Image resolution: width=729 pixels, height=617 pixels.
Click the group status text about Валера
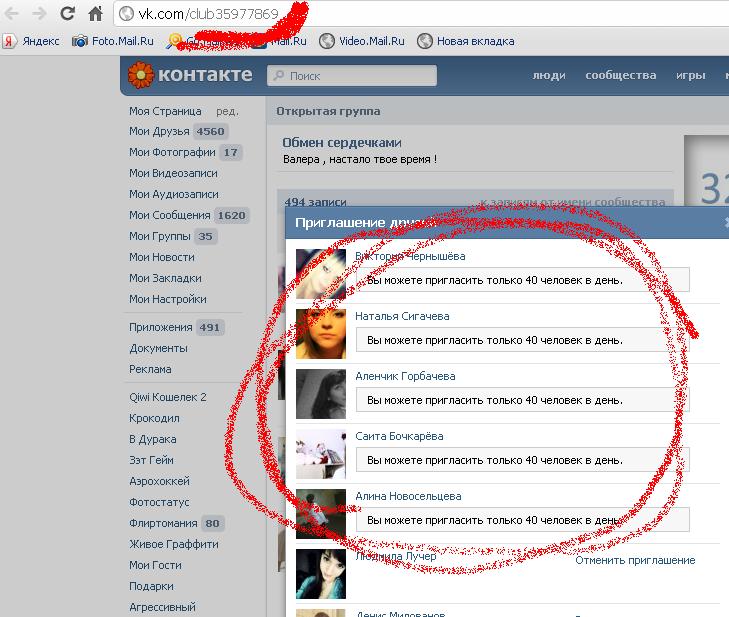360,159
